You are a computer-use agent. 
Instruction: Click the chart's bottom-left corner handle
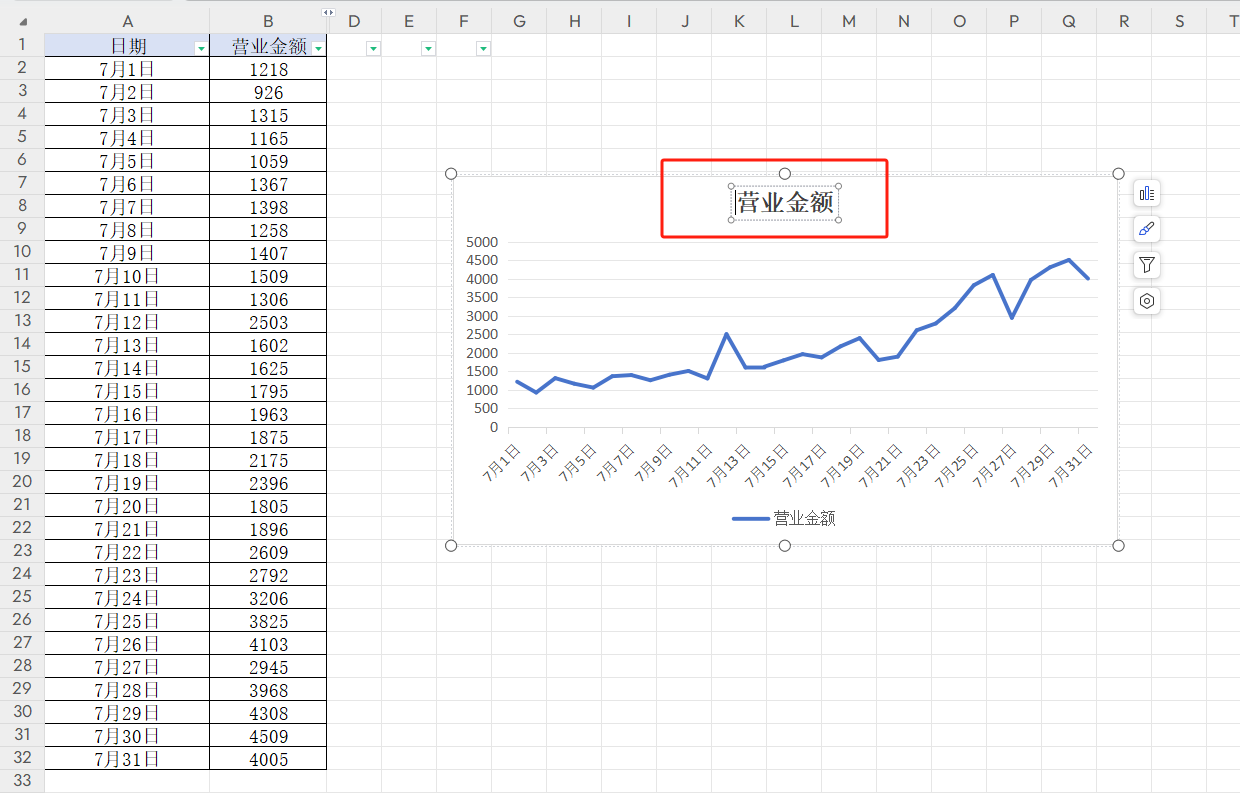coord(451,545)
